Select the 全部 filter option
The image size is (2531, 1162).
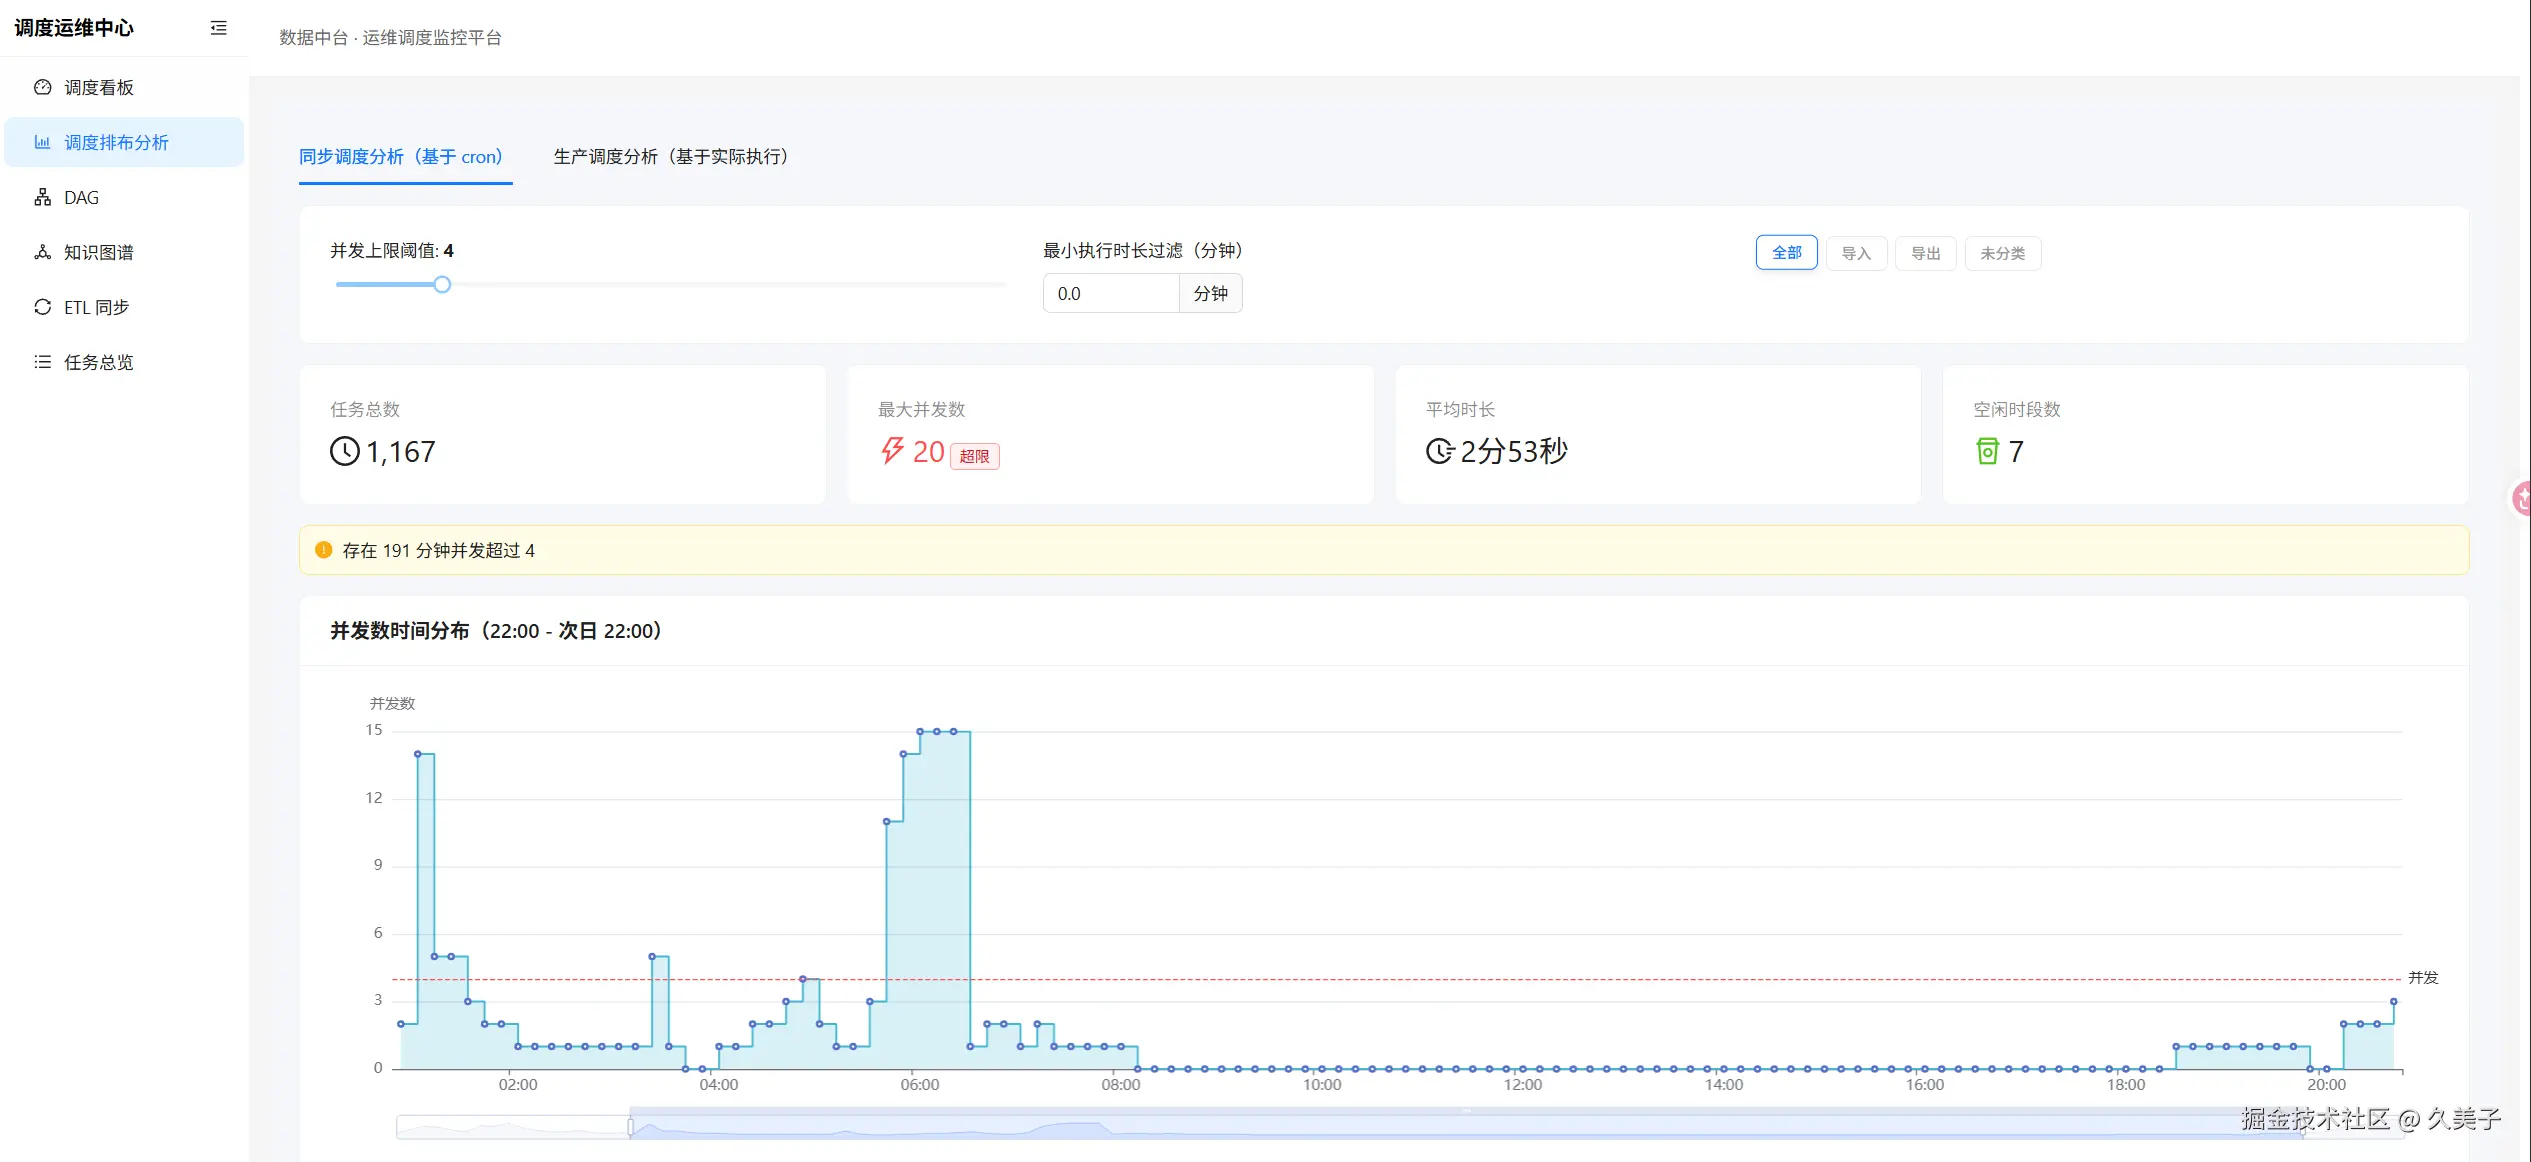click(x=1786, y=253)
